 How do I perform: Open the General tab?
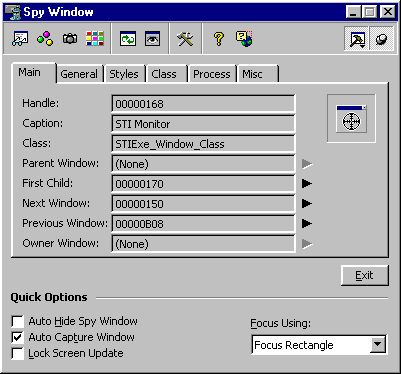click(79, 74)
